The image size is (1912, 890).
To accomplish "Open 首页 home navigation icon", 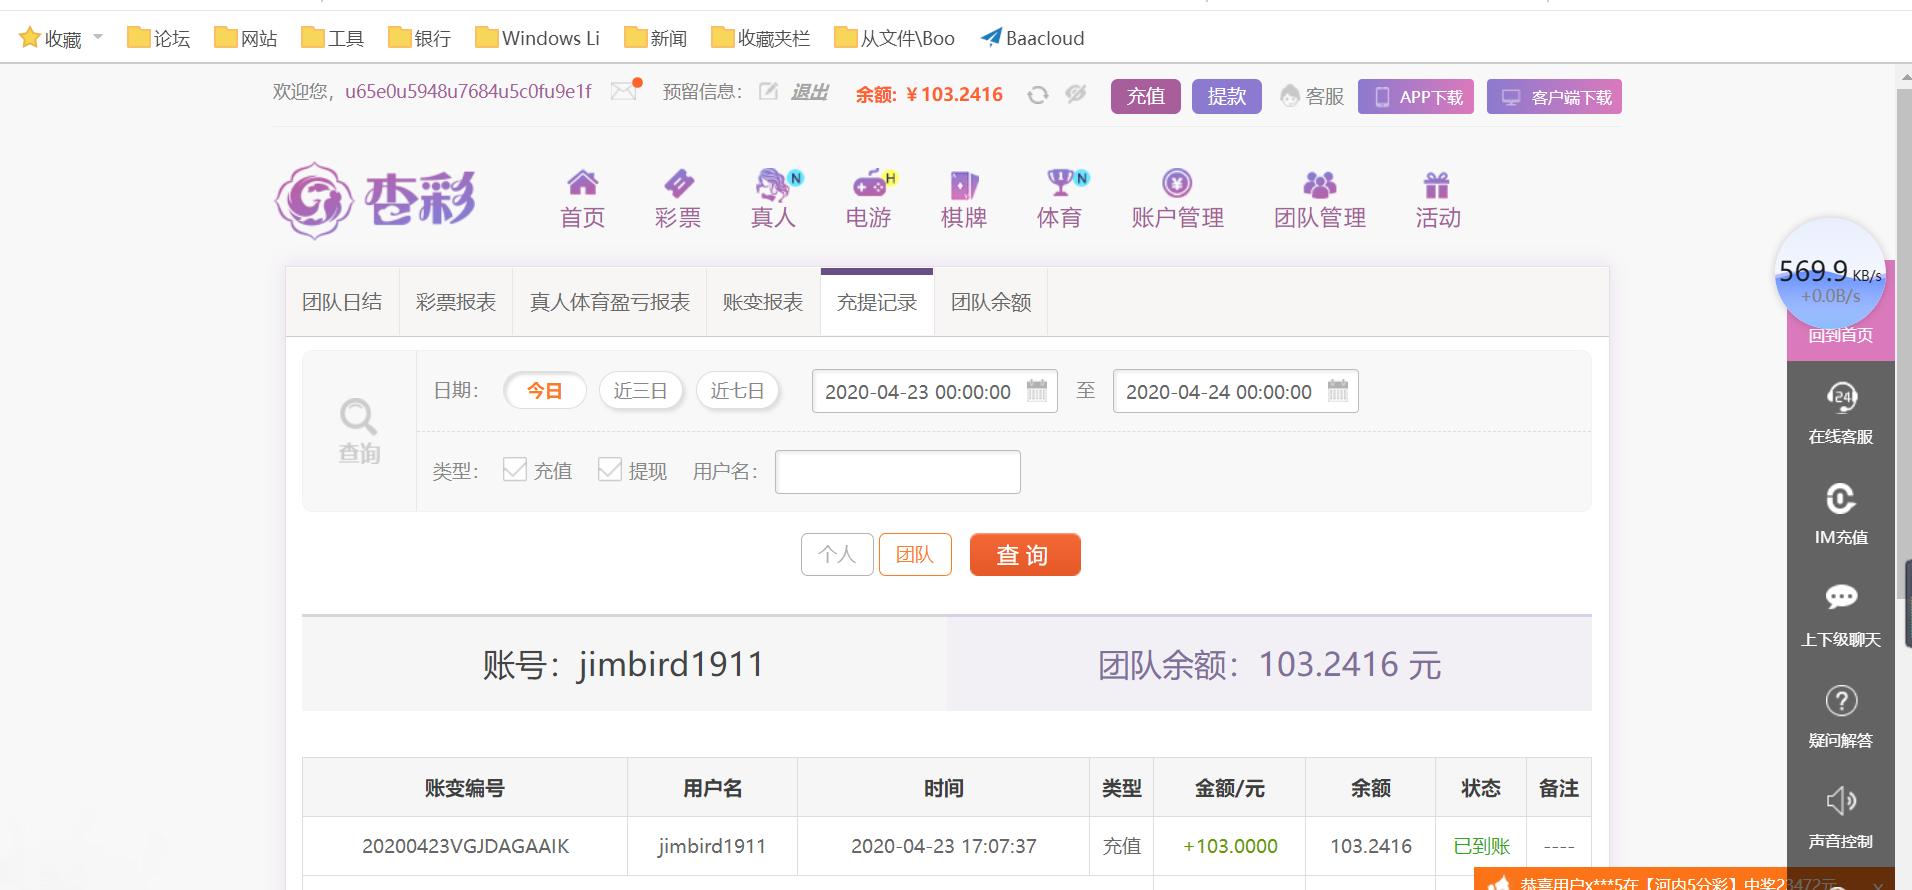I will (582, 183).
